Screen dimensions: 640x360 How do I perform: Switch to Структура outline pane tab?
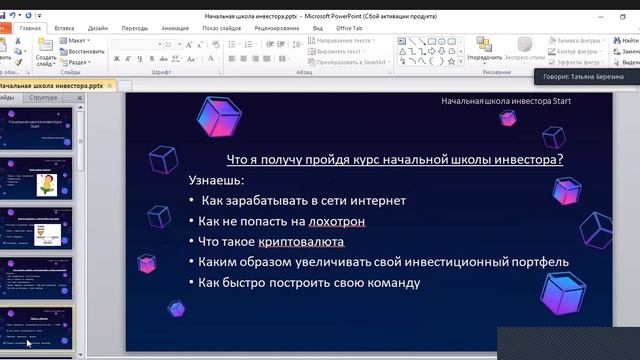pos(43,98)
